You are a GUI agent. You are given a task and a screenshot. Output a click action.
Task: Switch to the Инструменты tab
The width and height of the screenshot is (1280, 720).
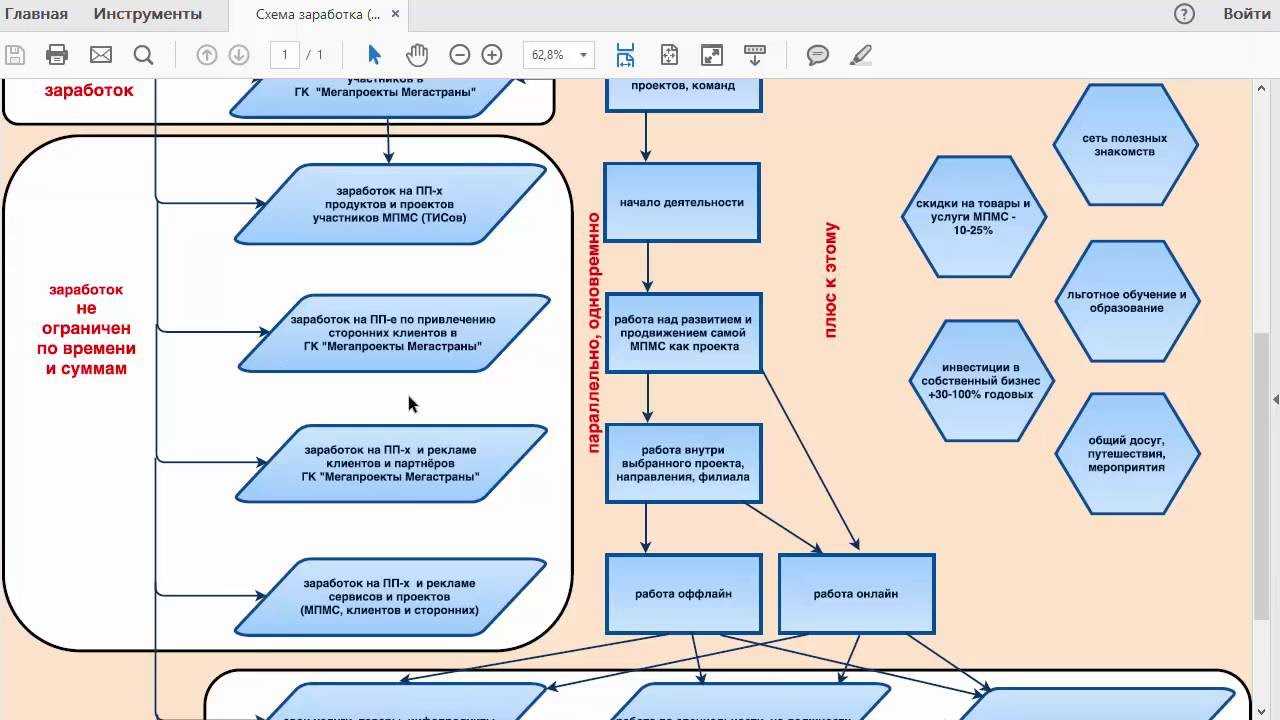tap(148, 14)
